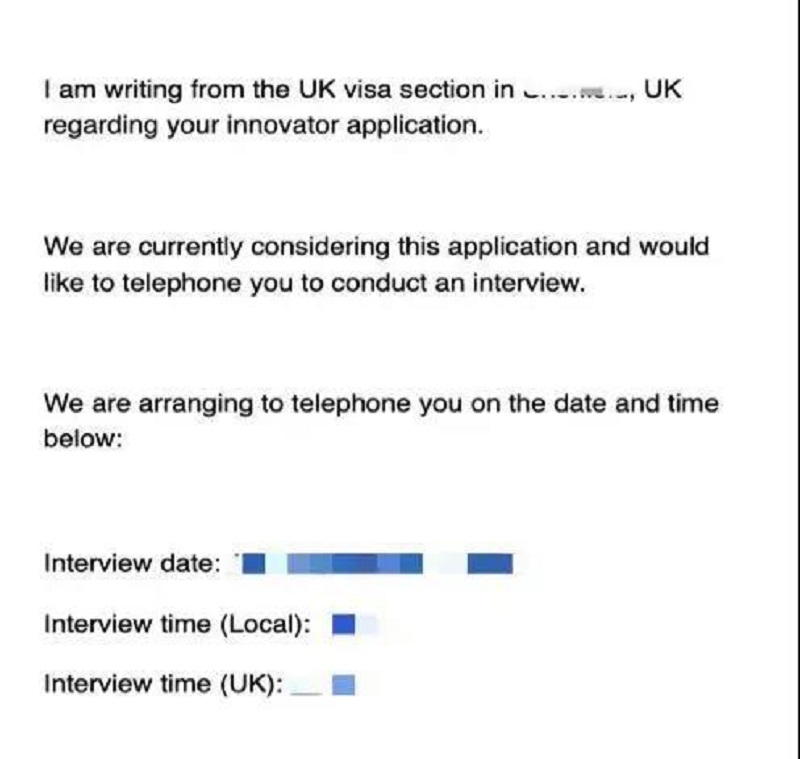Click the word 'below:' in third paragraph
The width and height of the screenshot is (800, 759).
click(83, 438)
